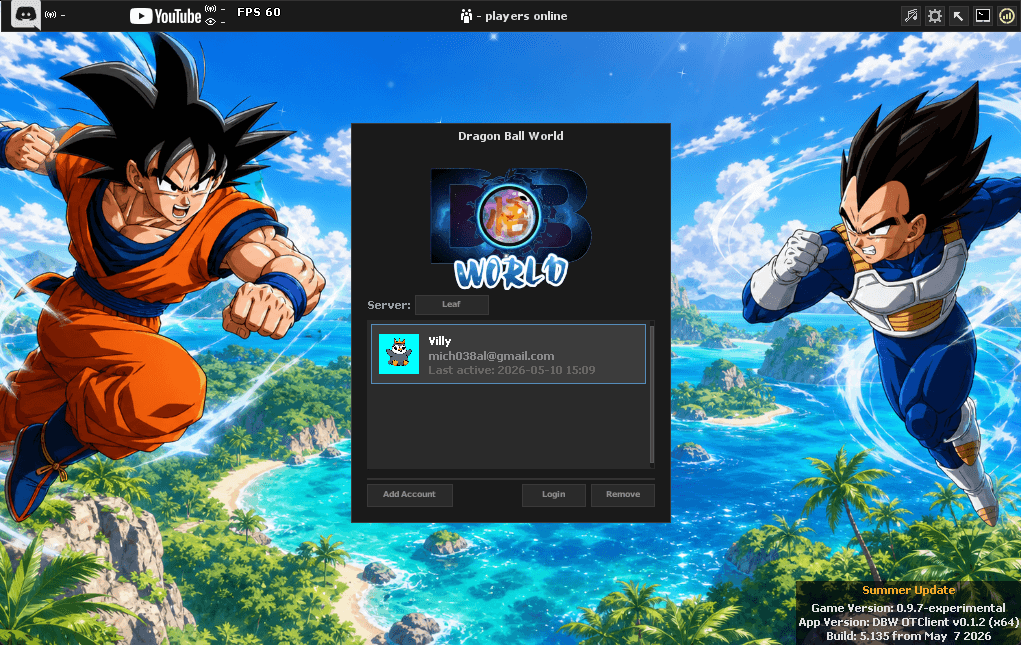Click the live broadcast icon next to Discord
This screenshot has width=1021, height=645.
[x=51, y=14]
